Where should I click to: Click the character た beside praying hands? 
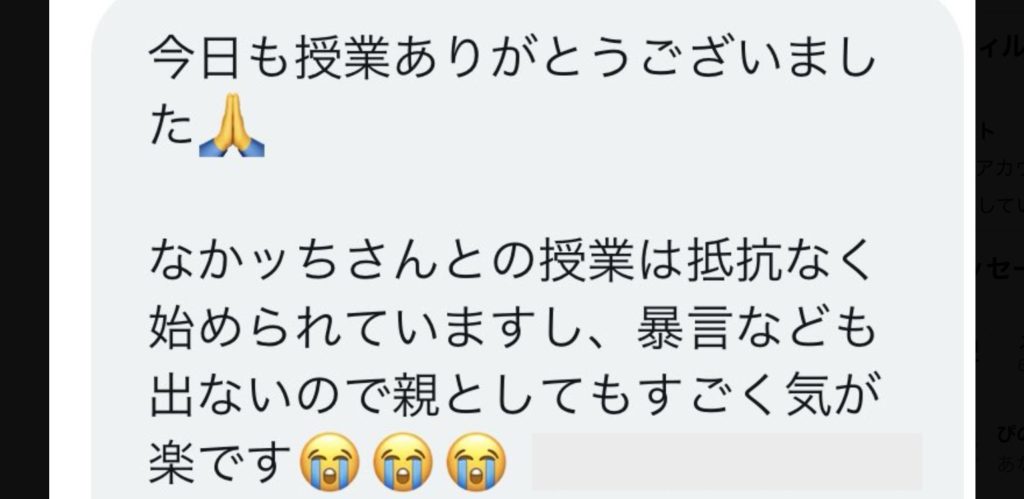171,129
